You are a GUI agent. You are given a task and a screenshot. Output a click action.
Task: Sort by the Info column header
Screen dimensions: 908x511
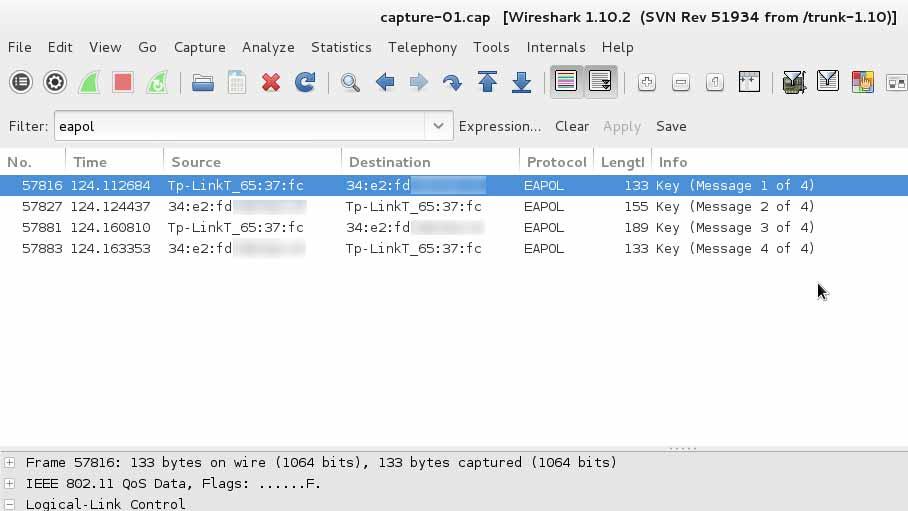779,162
